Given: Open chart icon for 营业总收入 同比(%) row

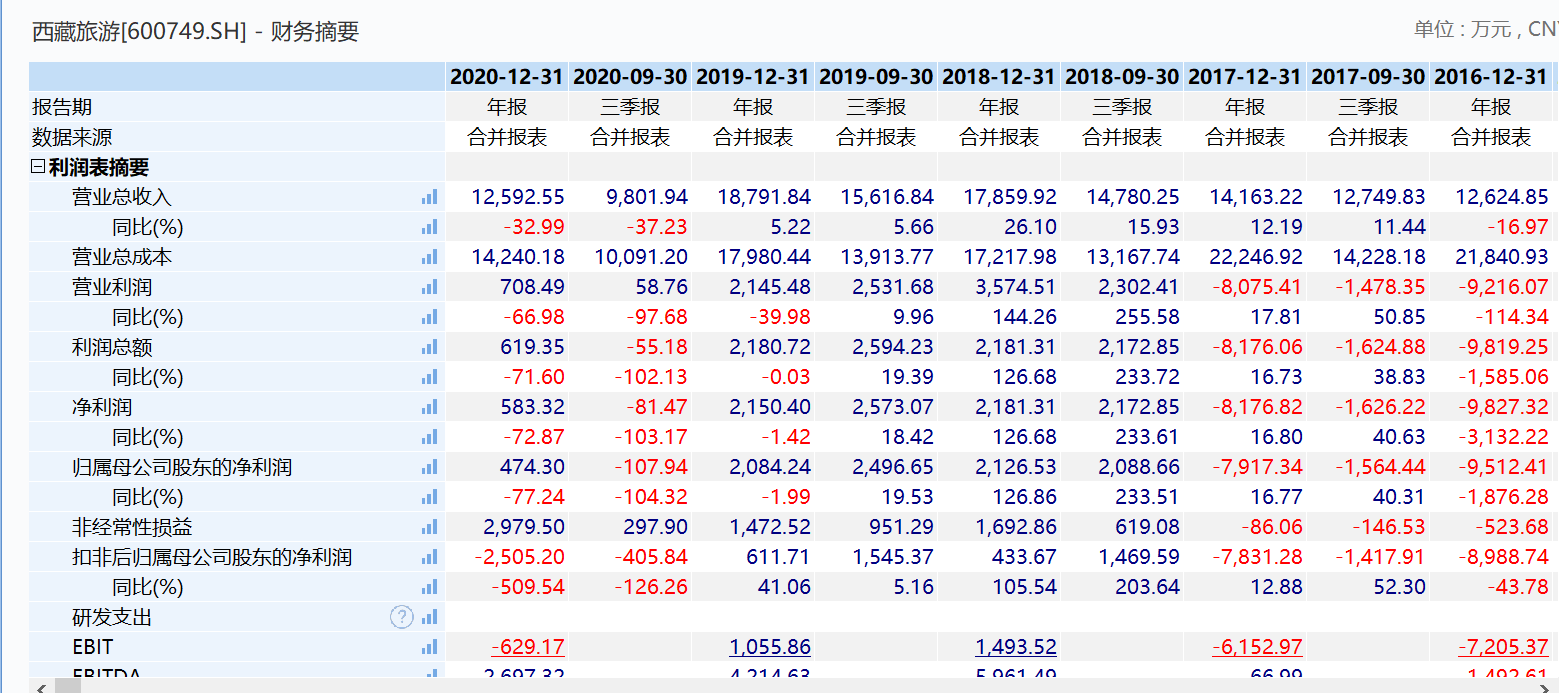Looking at the screenshot, I should click(430, 228).
